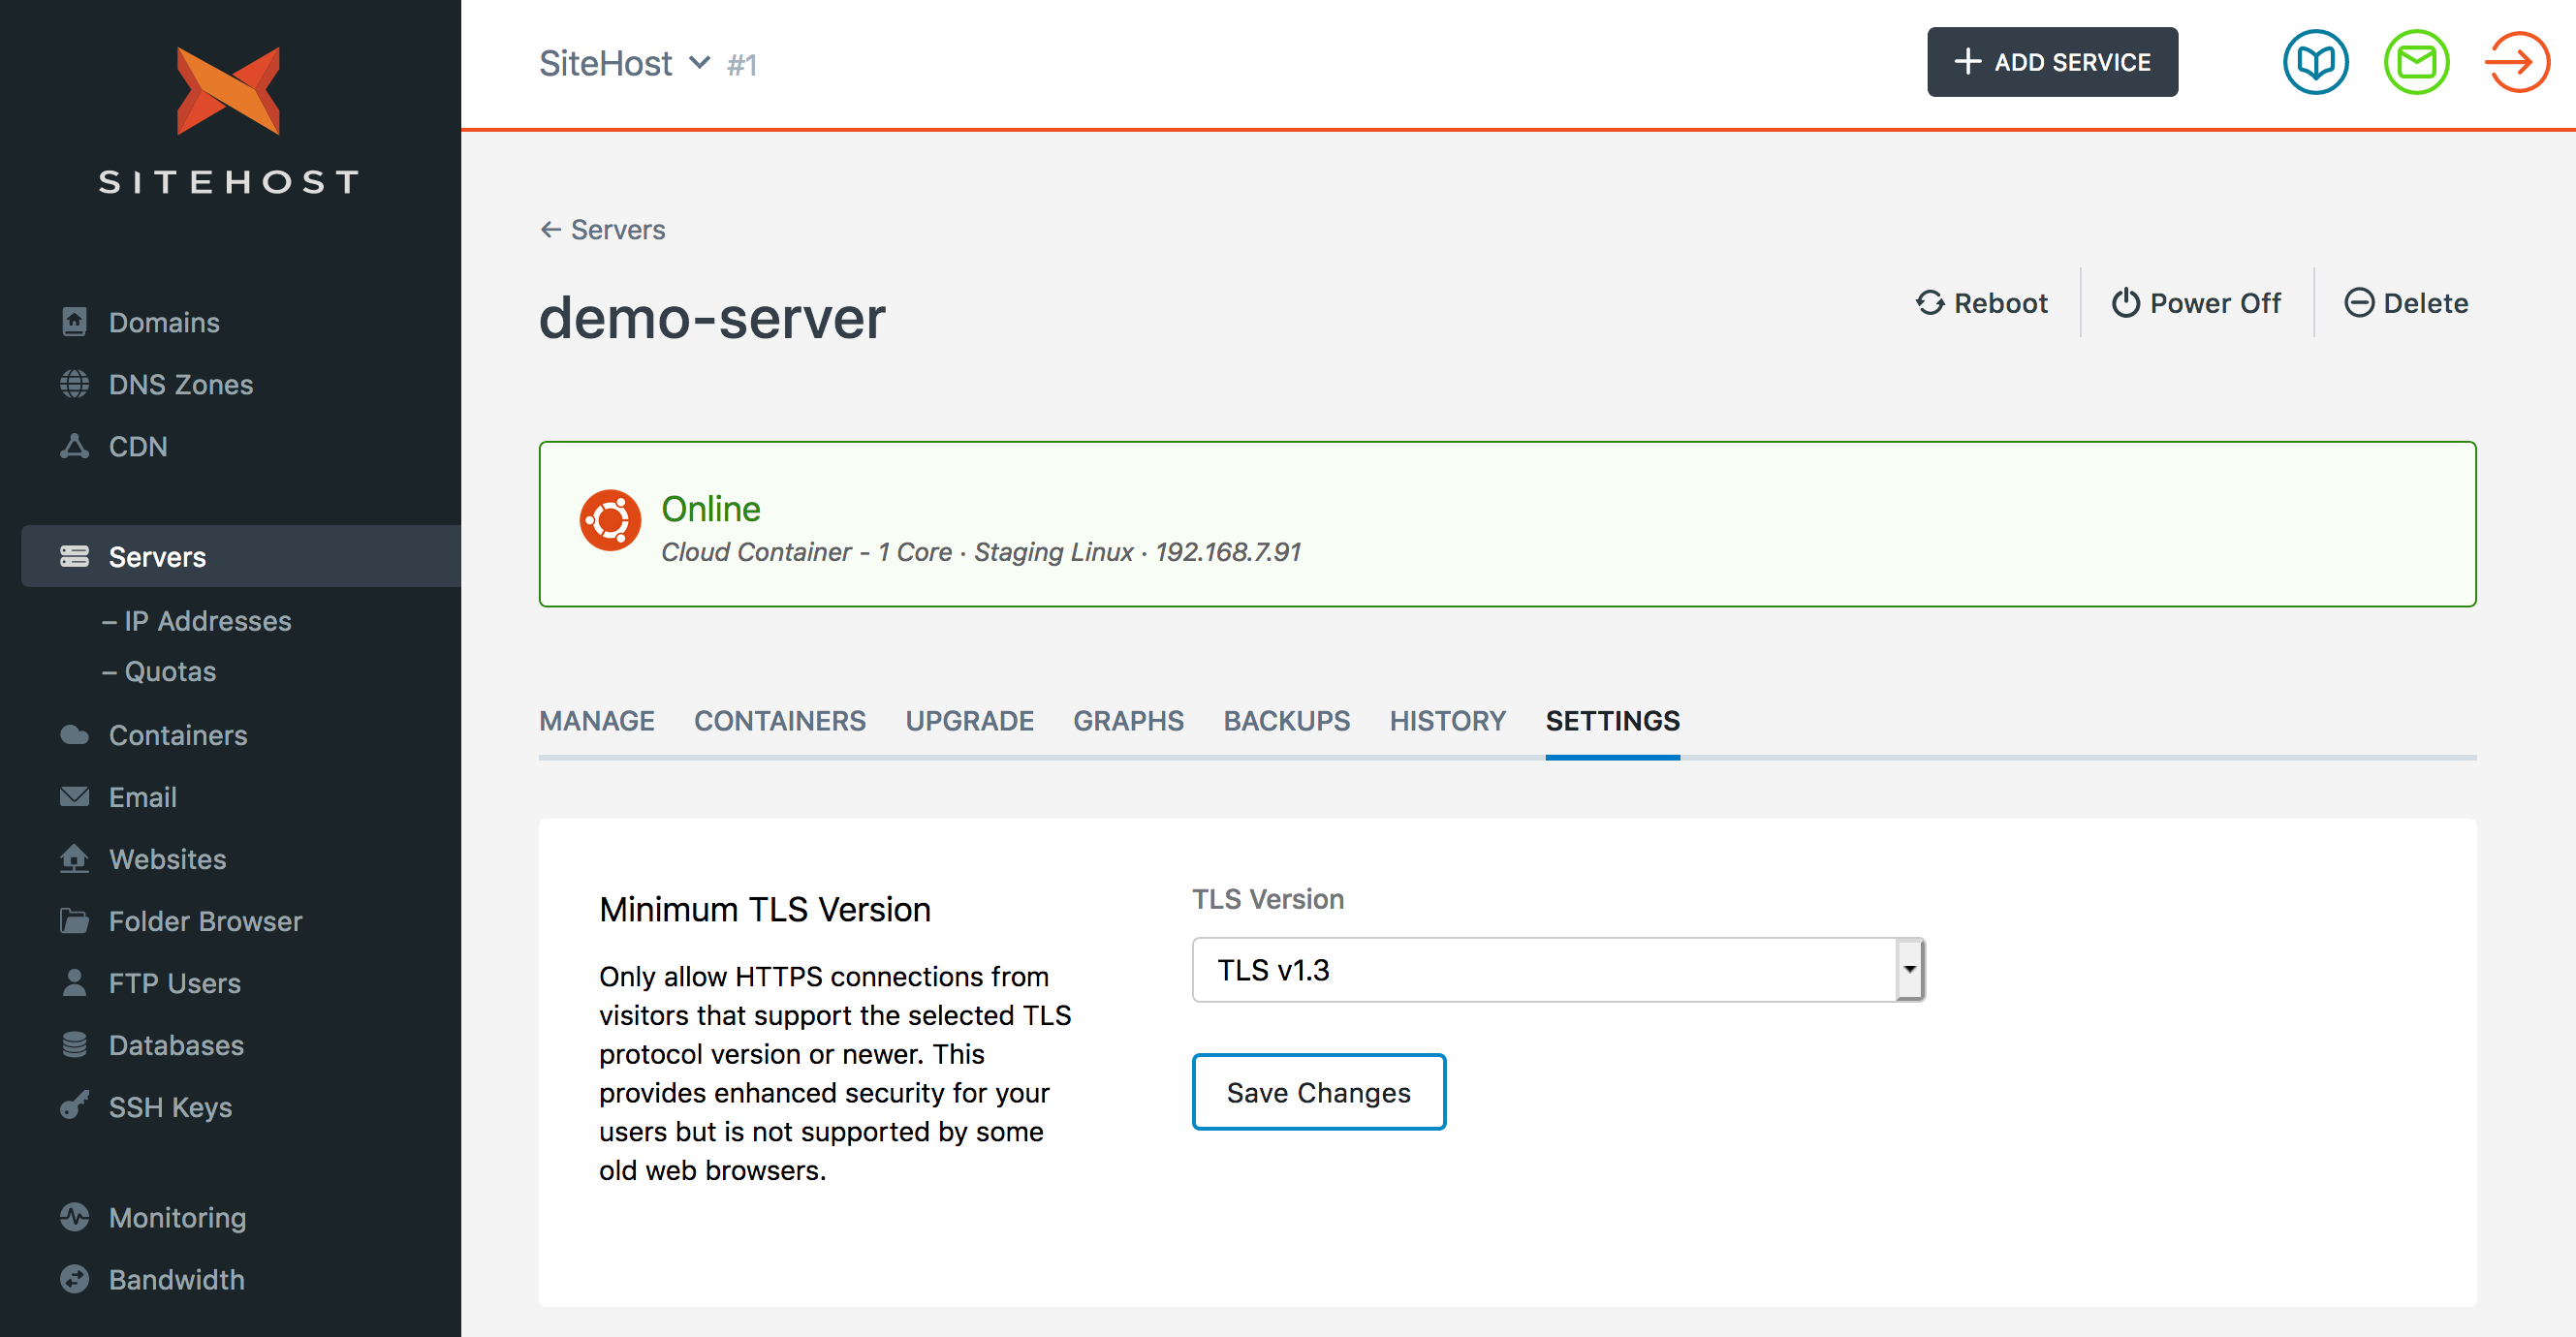Image resolution: width=2576 pixels, height=1337 pixels.
Task: Open the CDN section
Action: coord(138,446)
